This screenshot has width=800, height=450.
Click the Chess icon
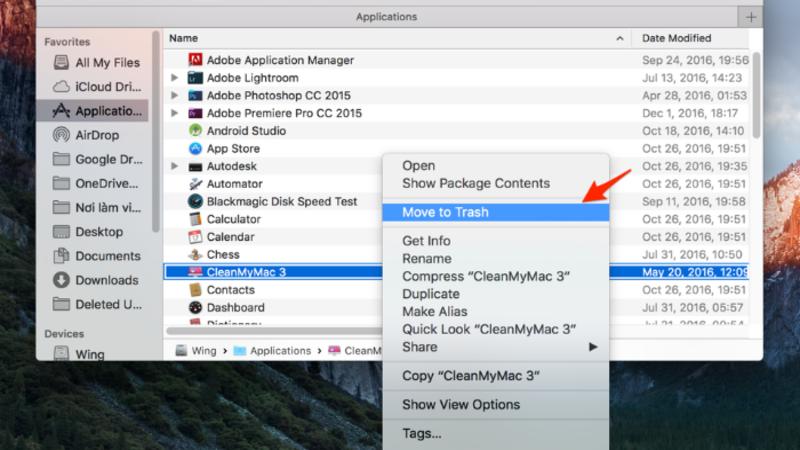point(195,254)
